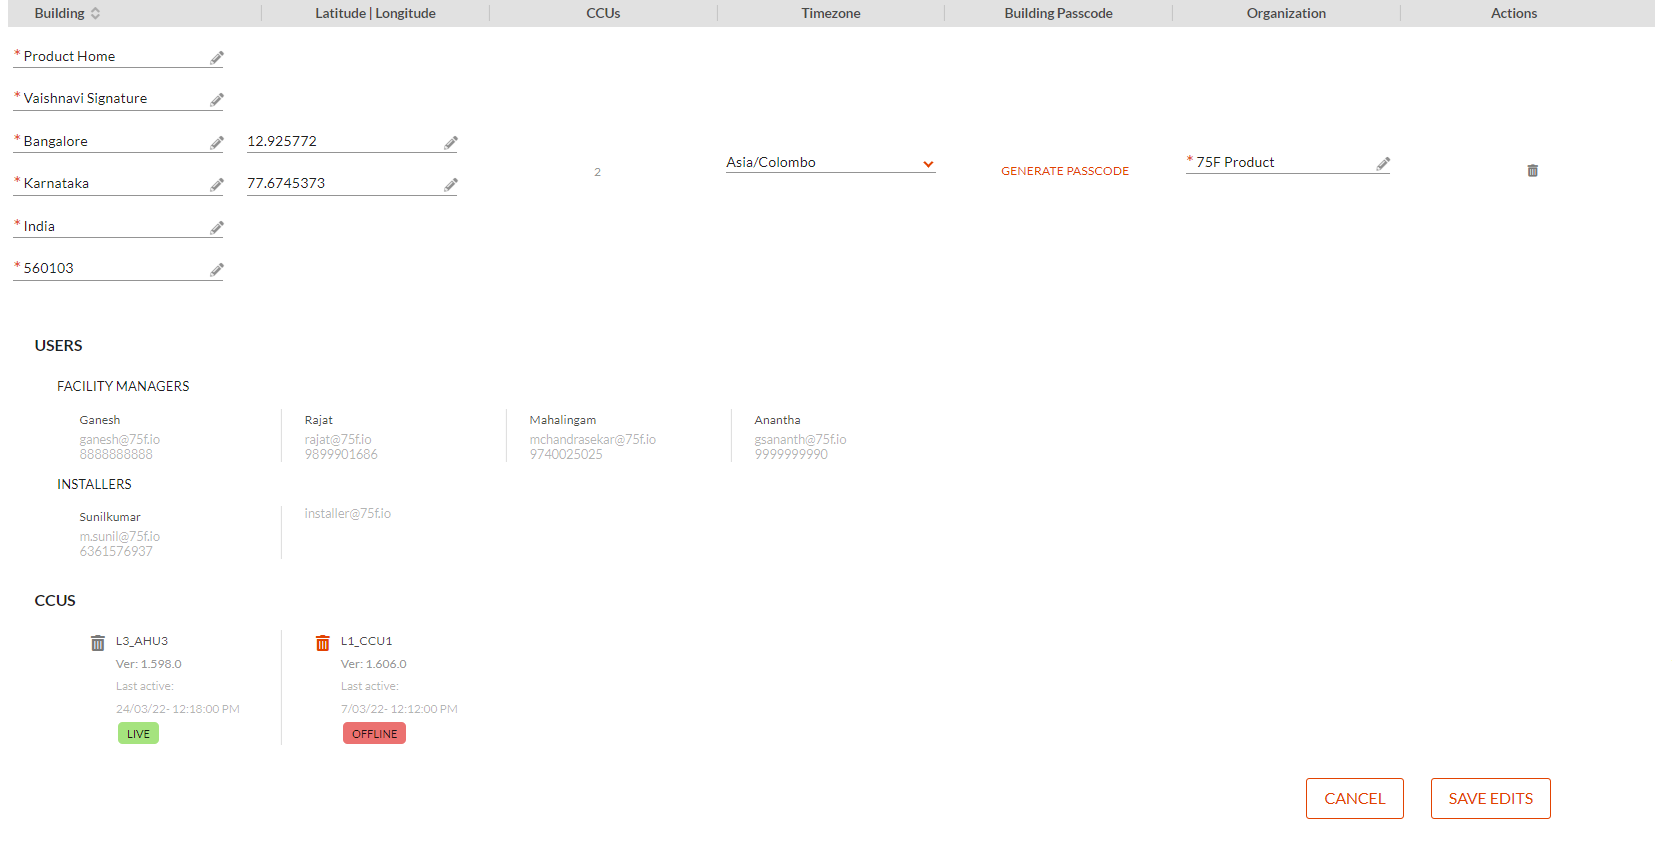Click SAVE EDITS button
The image size is (1672, 843).
(x=1490, y=798)
